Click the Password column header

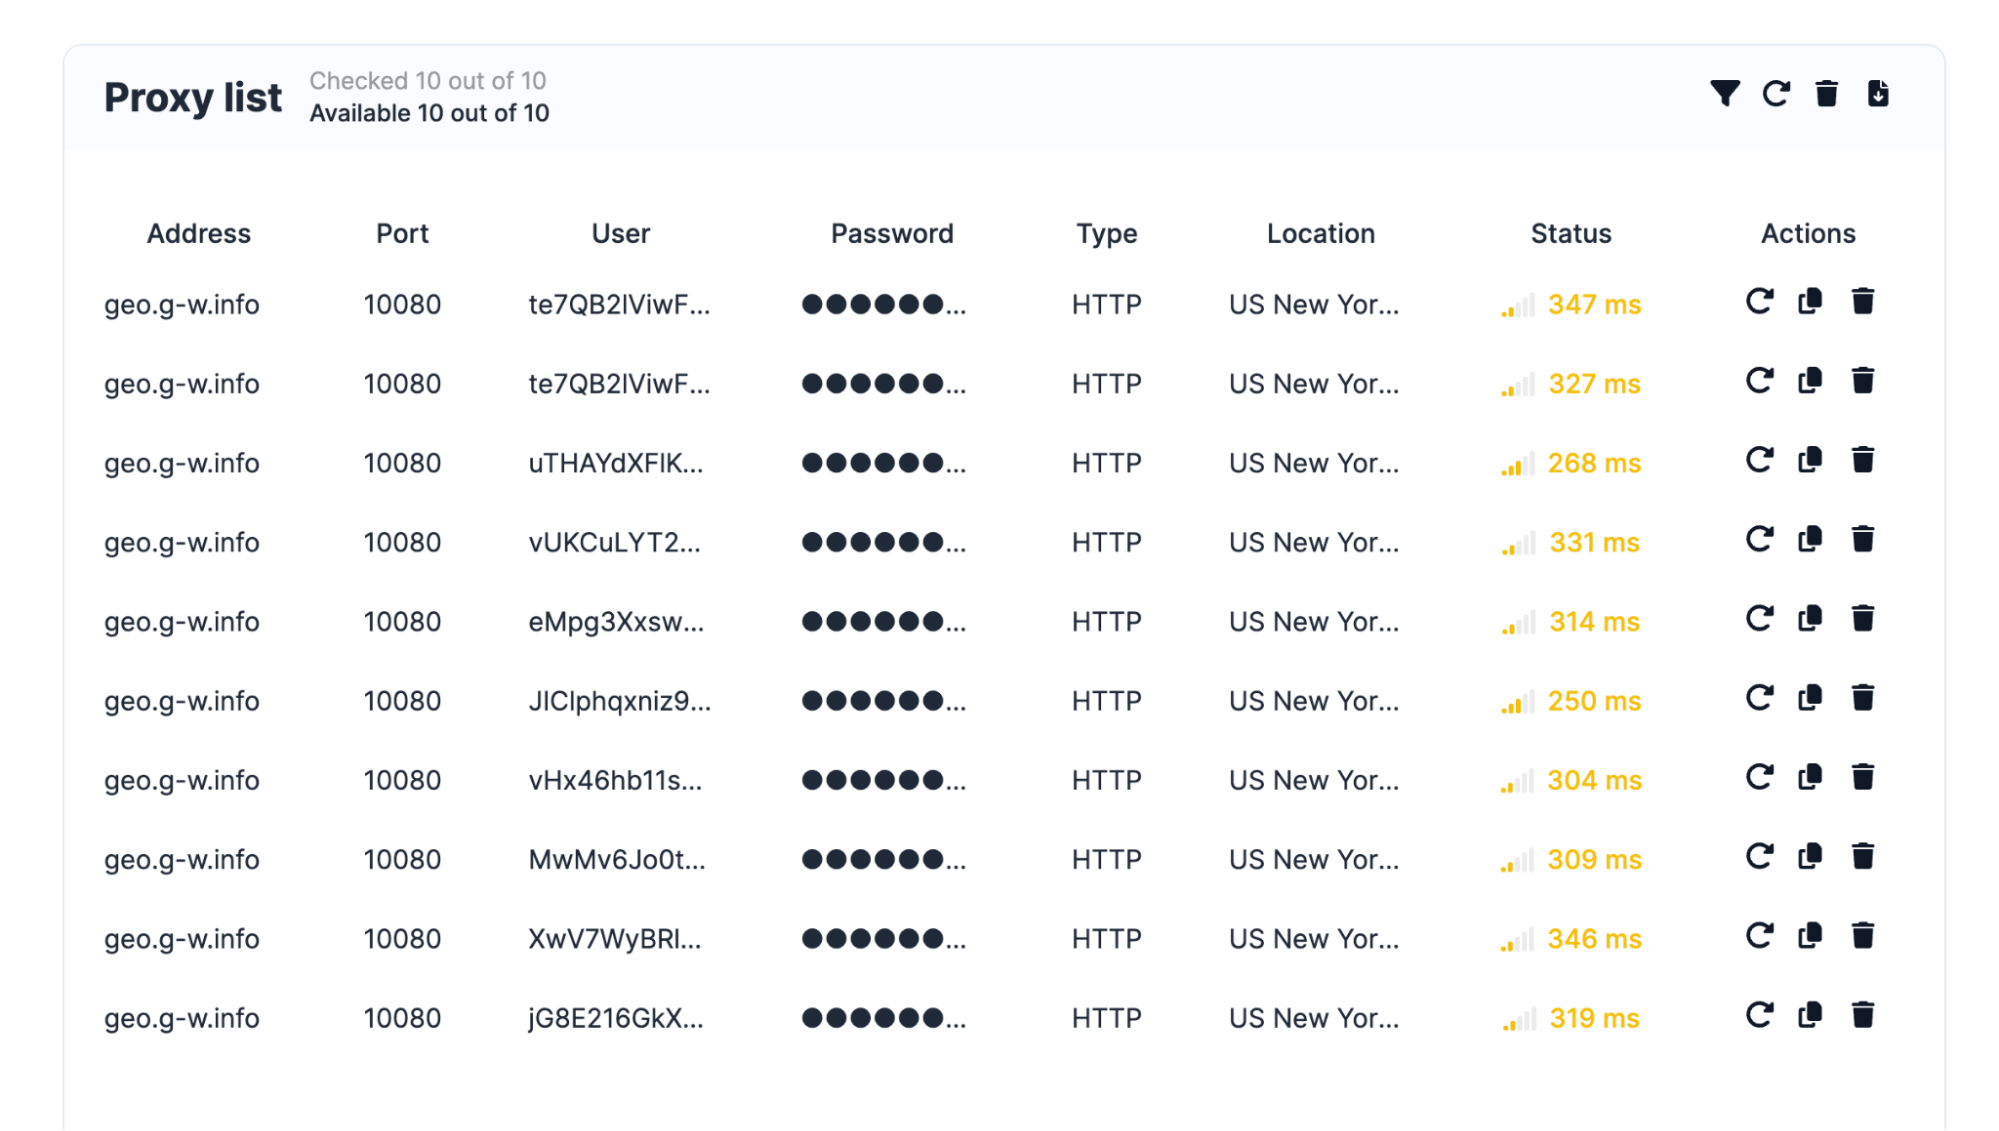pos(892,233)
